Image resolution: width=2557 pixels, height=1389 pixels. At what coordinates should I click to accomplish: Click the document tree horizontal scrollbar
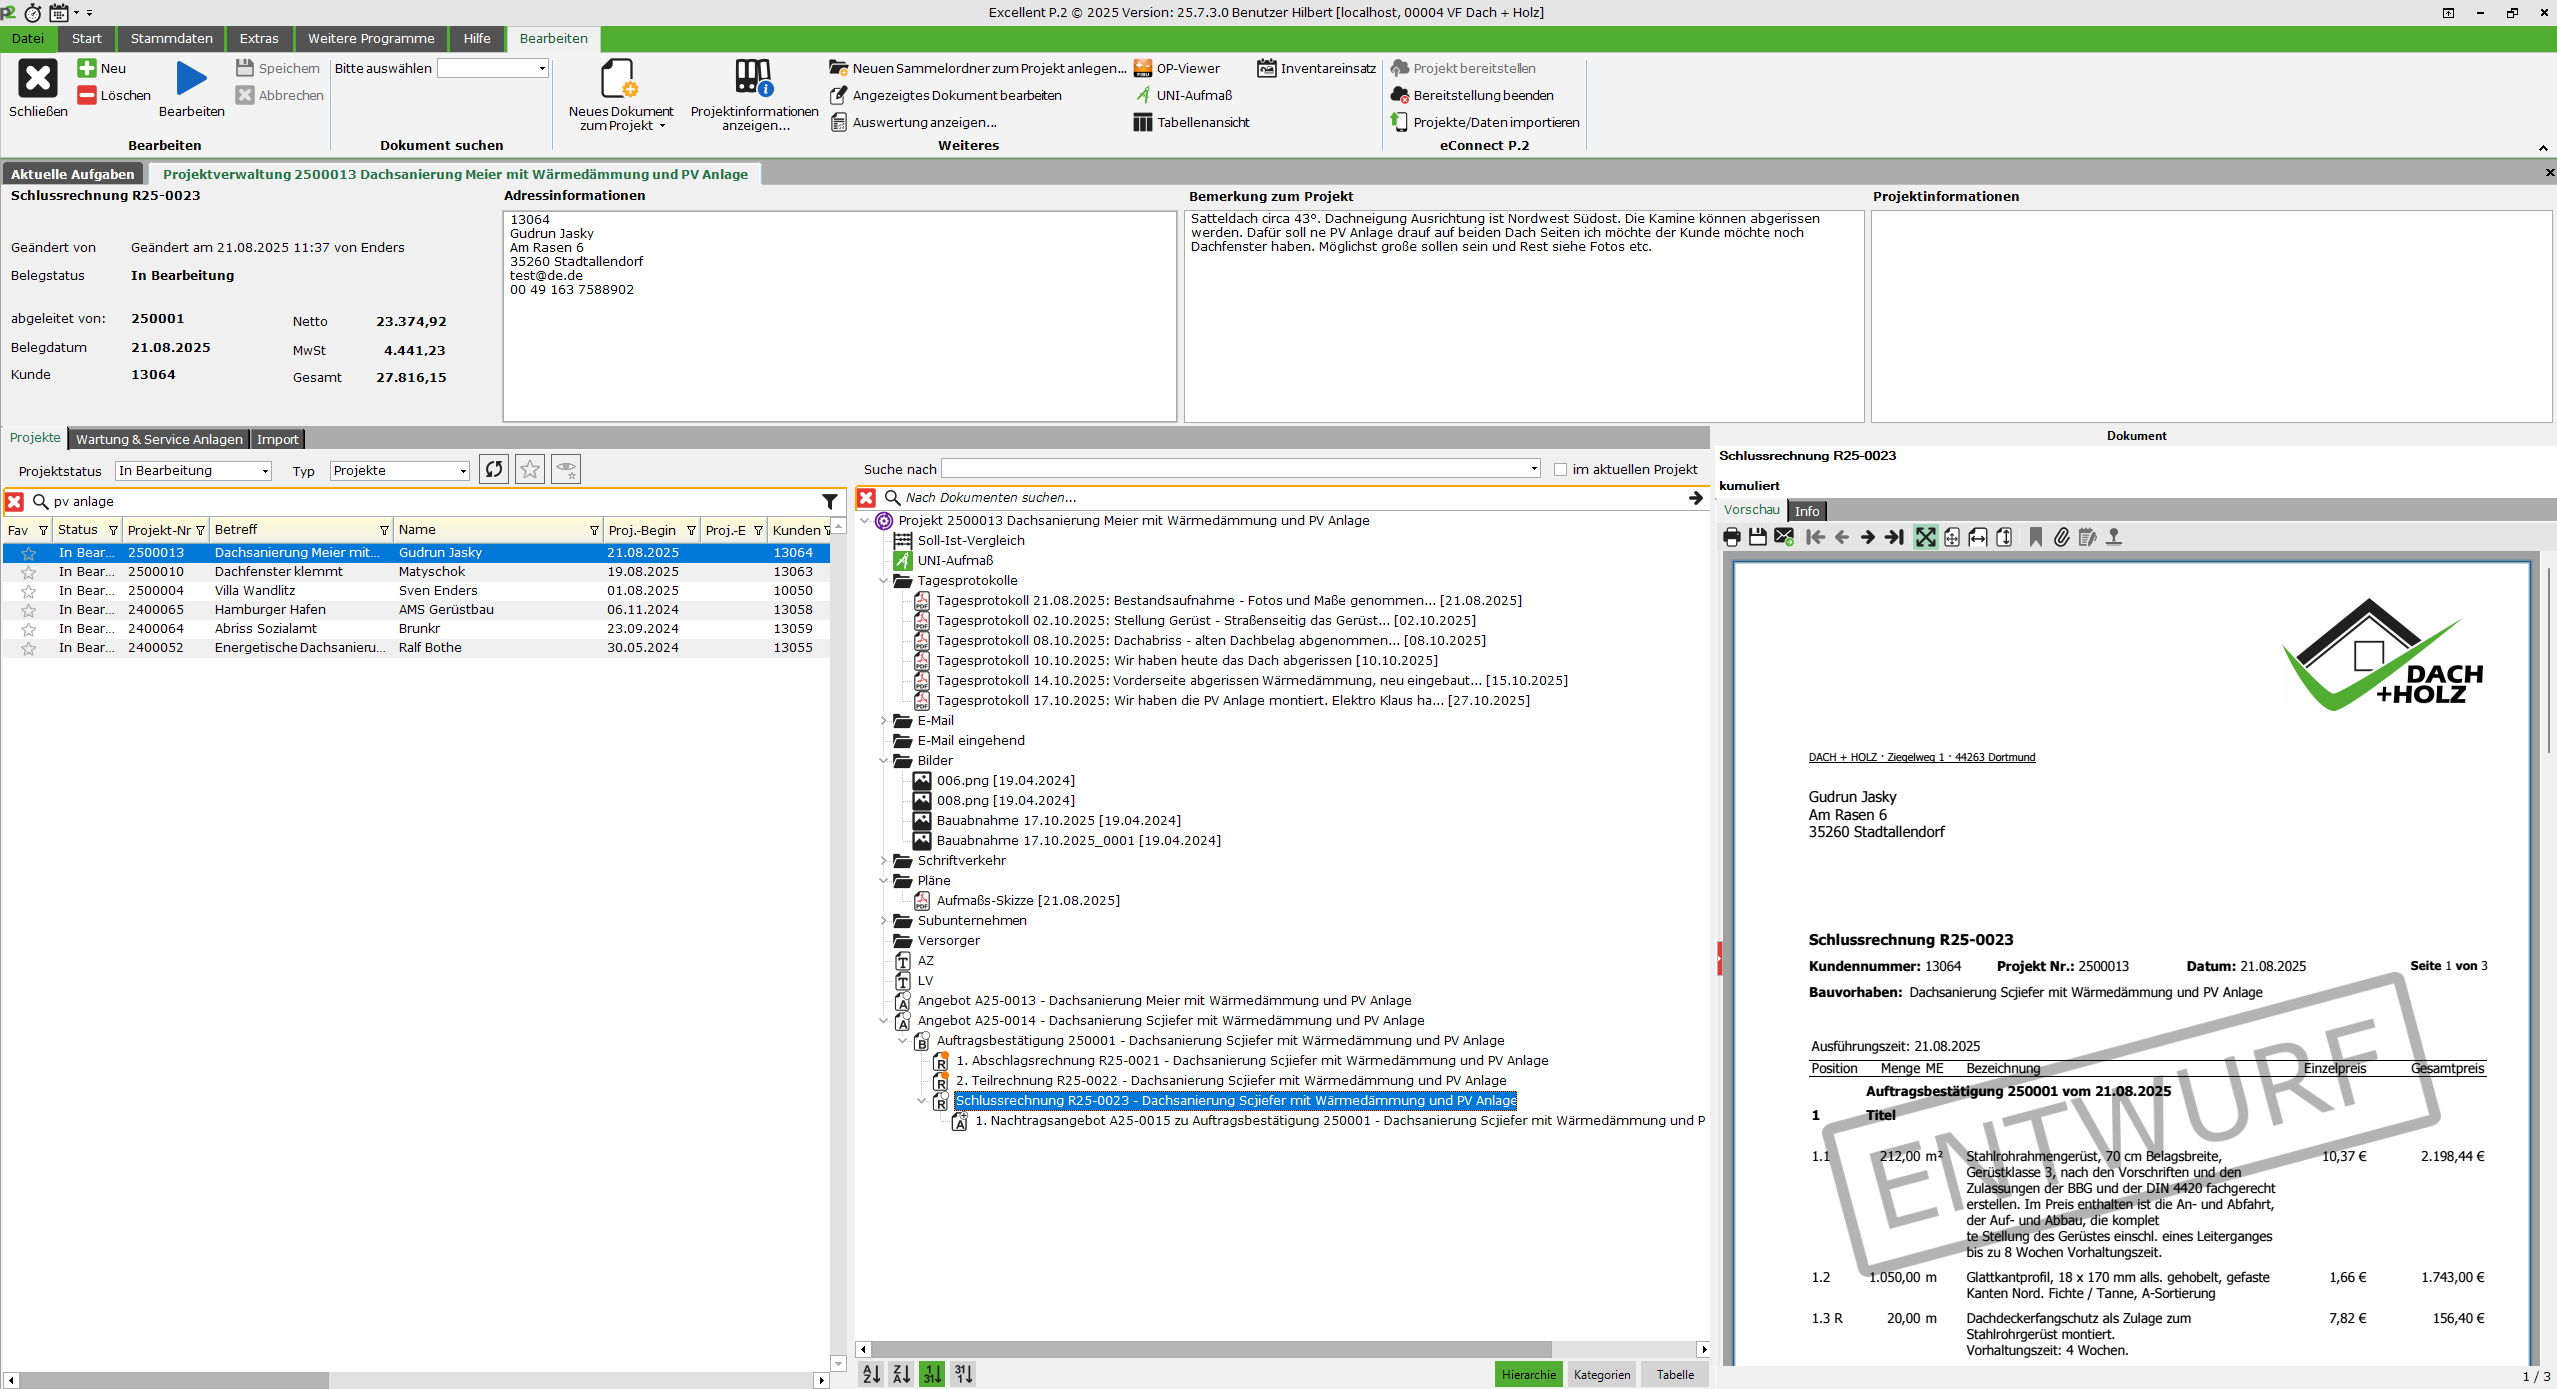pyautogui.click(x=1210, y=1349)
